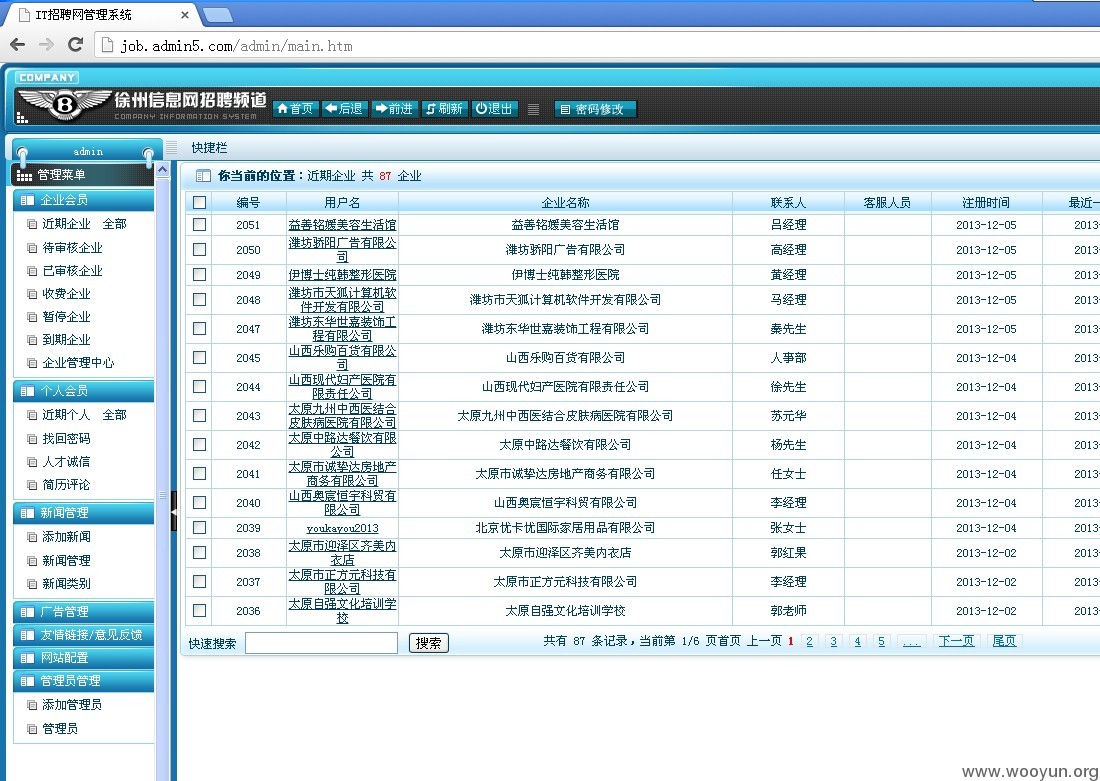Image resolution: width=1100 pixels, height=781 pixels.
Task: Expand the 广告管理 section
Action: [x=83, y=612]
